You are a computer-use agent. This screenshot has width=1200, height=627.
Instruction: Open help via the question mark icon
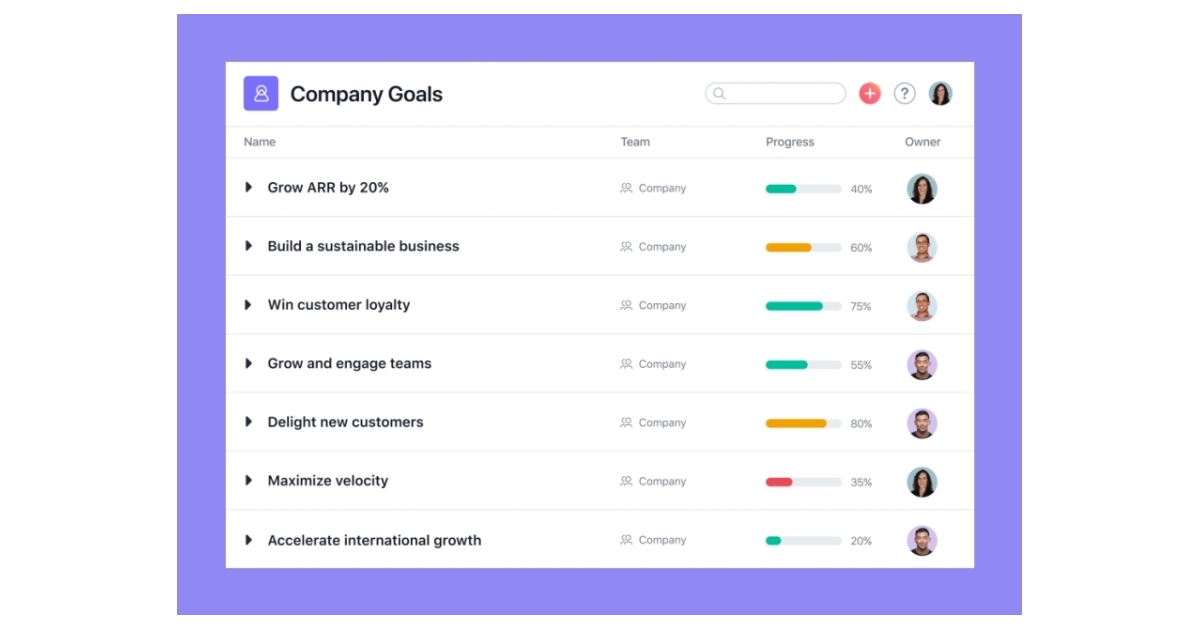coord(903,93)
